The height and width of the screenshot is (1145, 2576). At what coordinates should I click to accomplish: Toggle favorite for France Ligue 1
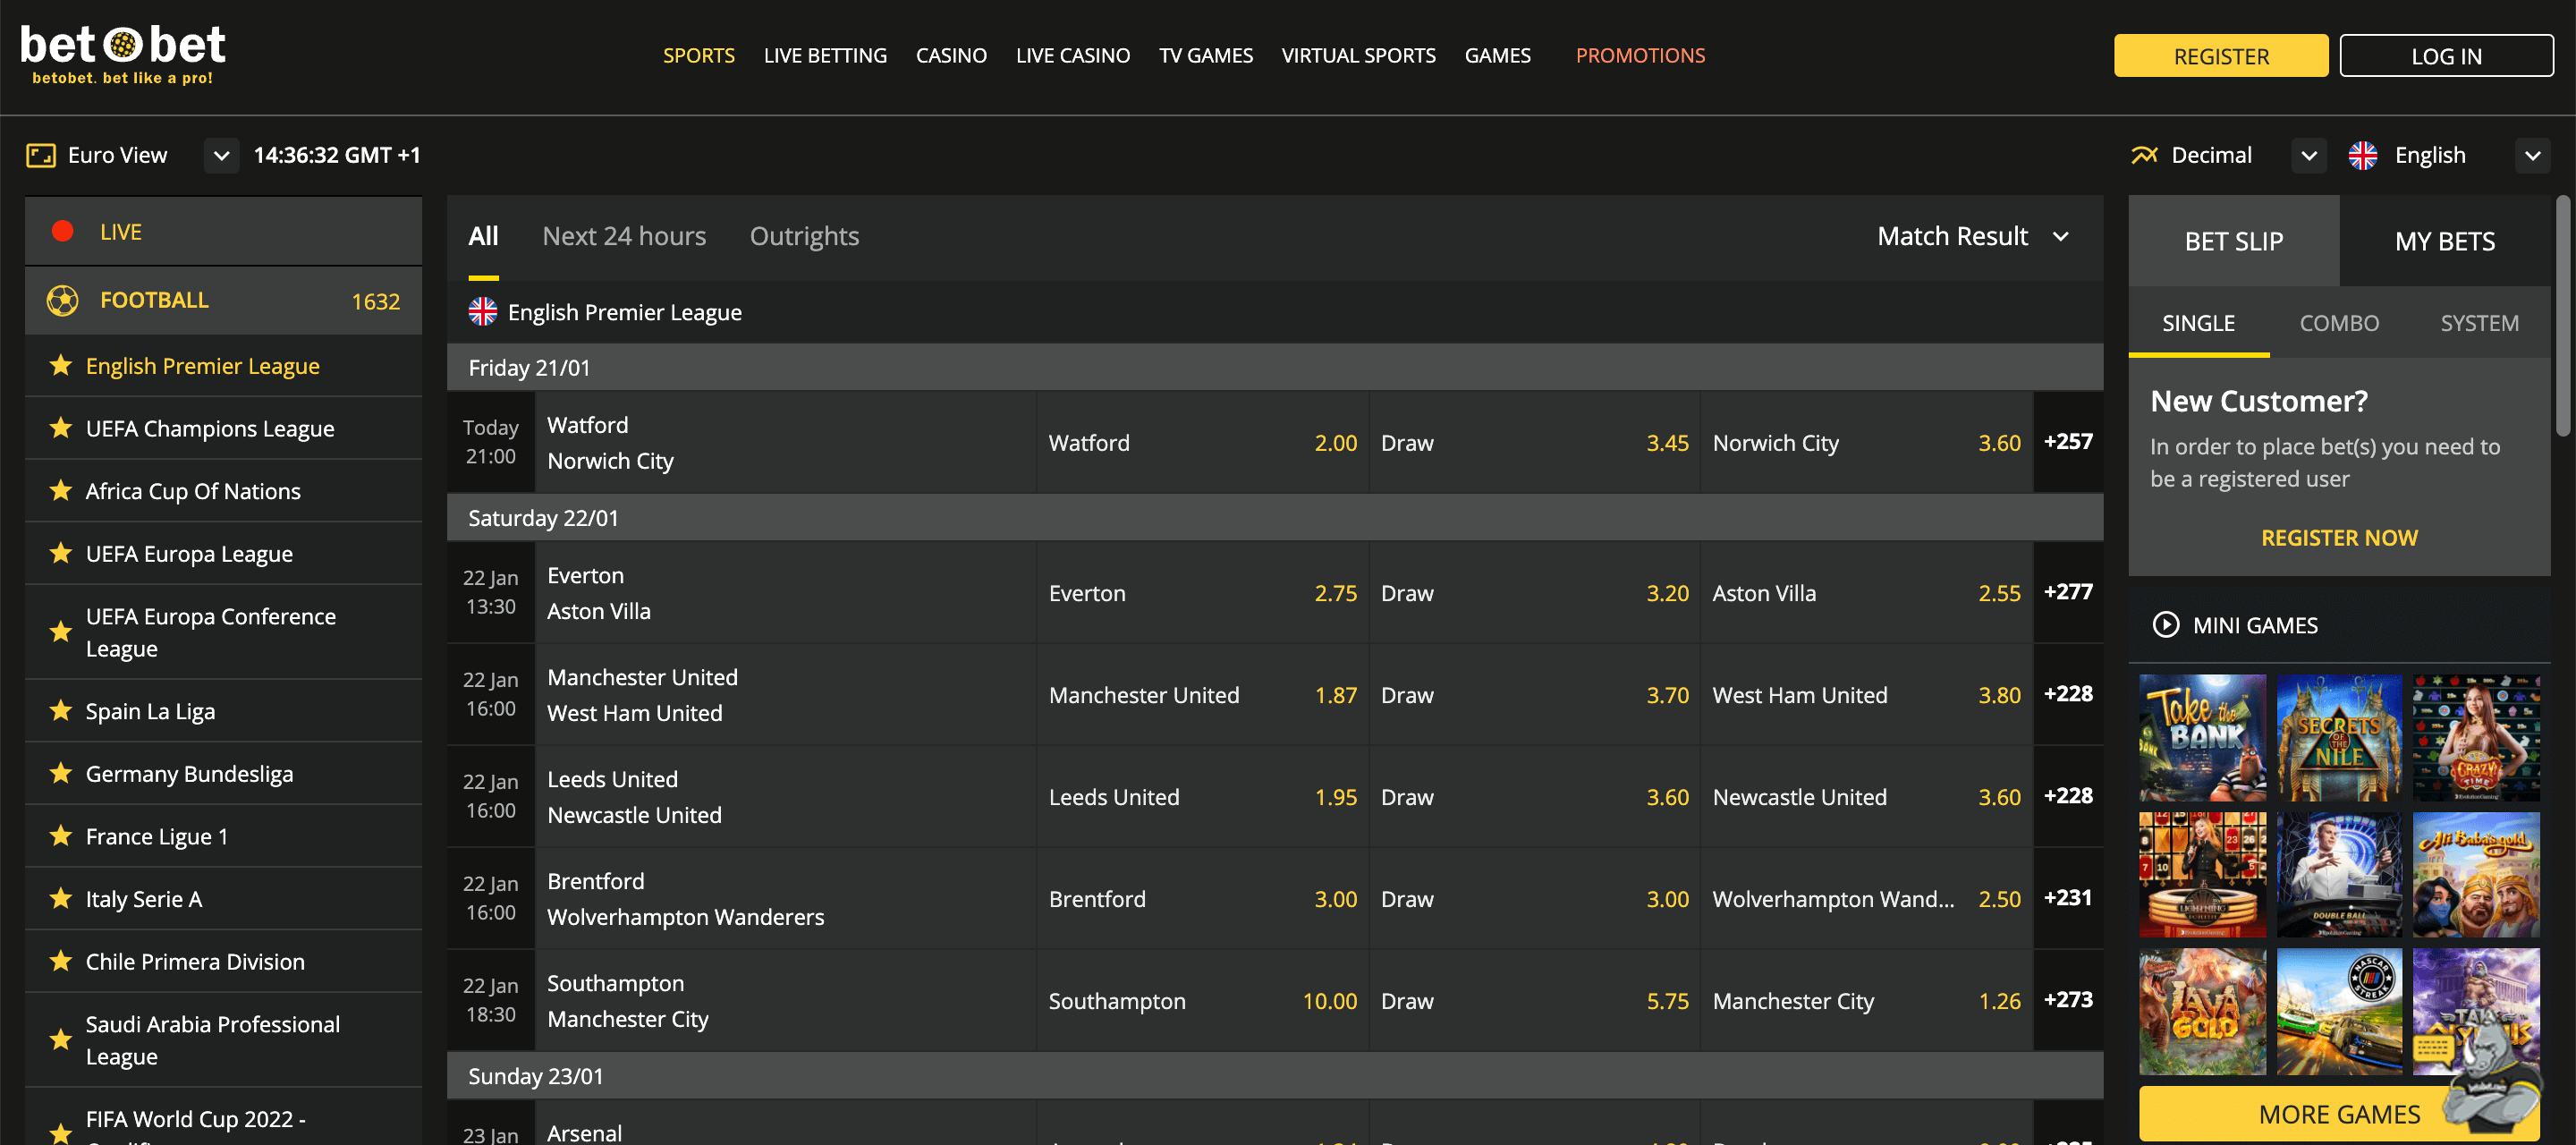click(x=60, y=836)
